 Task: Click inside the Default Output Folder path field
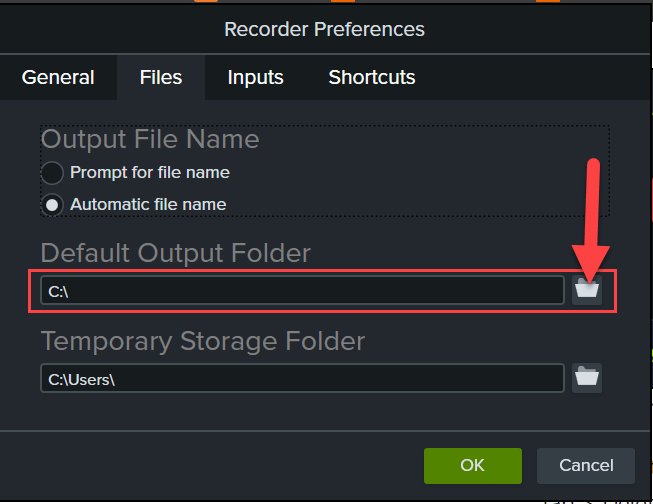(x=302, y=290)
